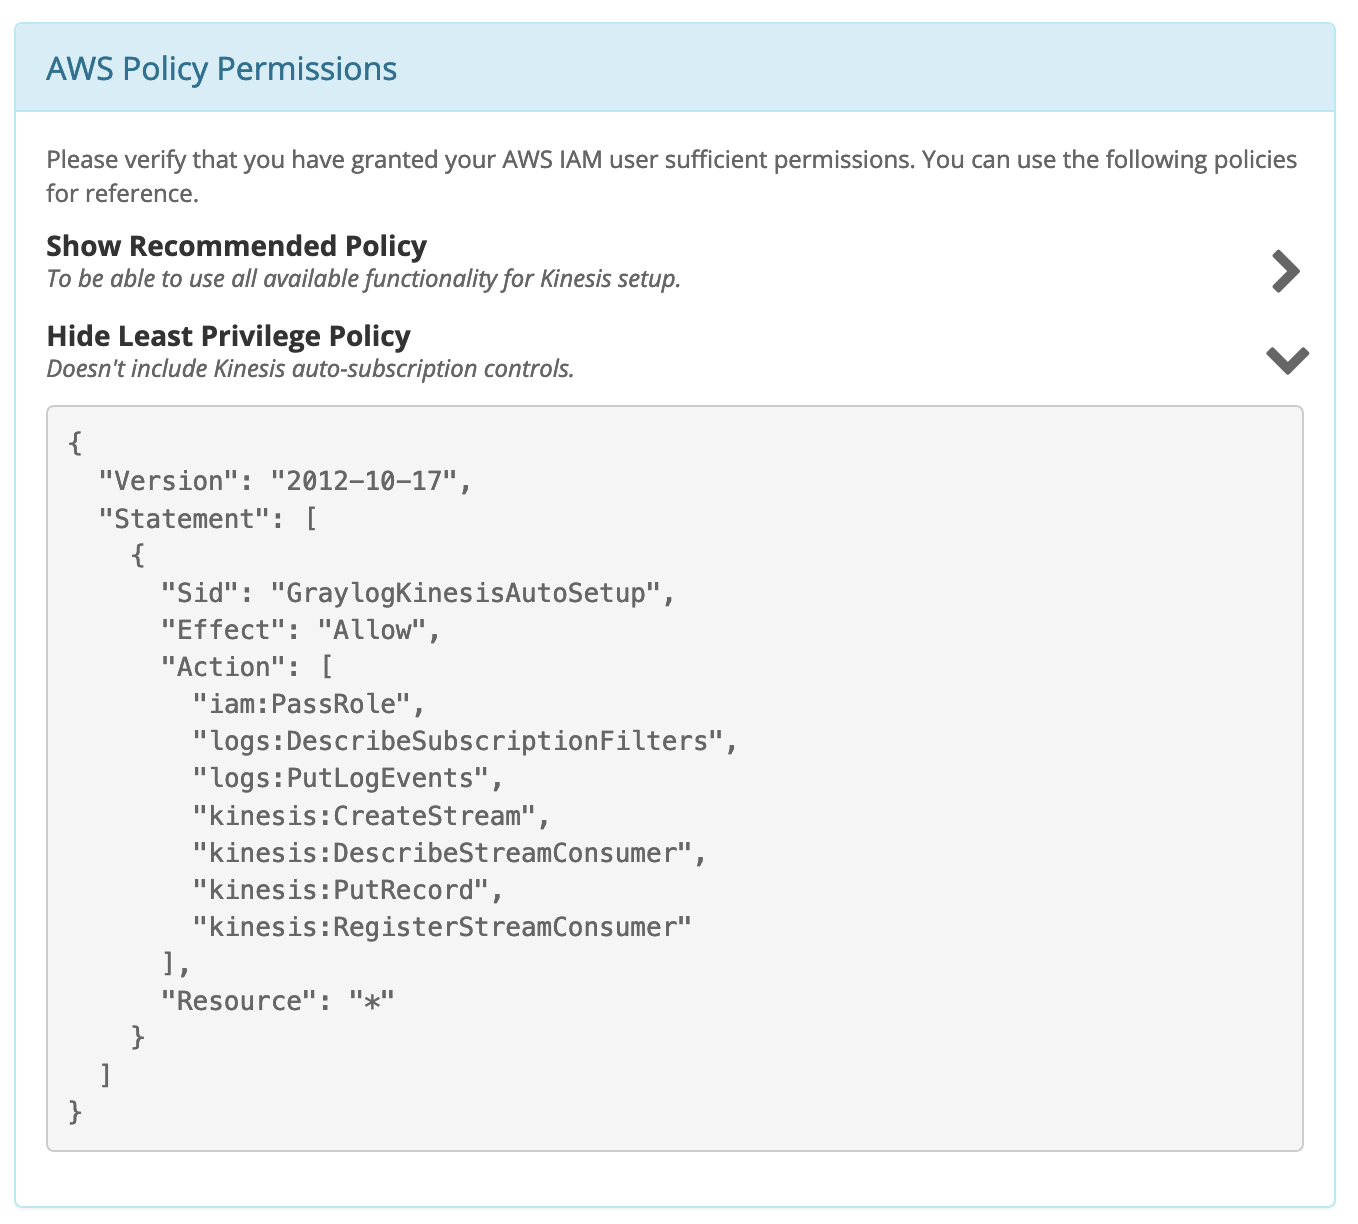Click the kinesis:CreateStream action line
This screenshot has height=1224, width=1358.
(x=371, y=816)
